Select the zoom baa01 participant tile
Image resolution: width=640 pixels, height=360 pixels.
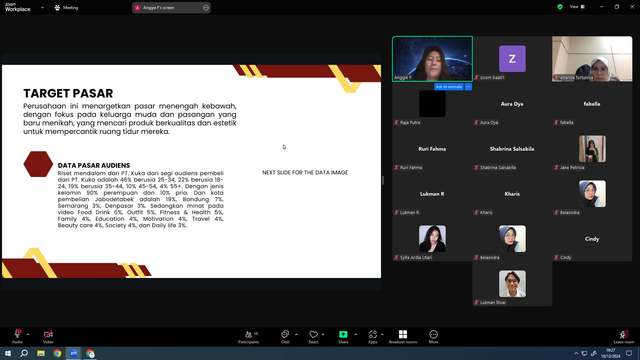(512, 59)
